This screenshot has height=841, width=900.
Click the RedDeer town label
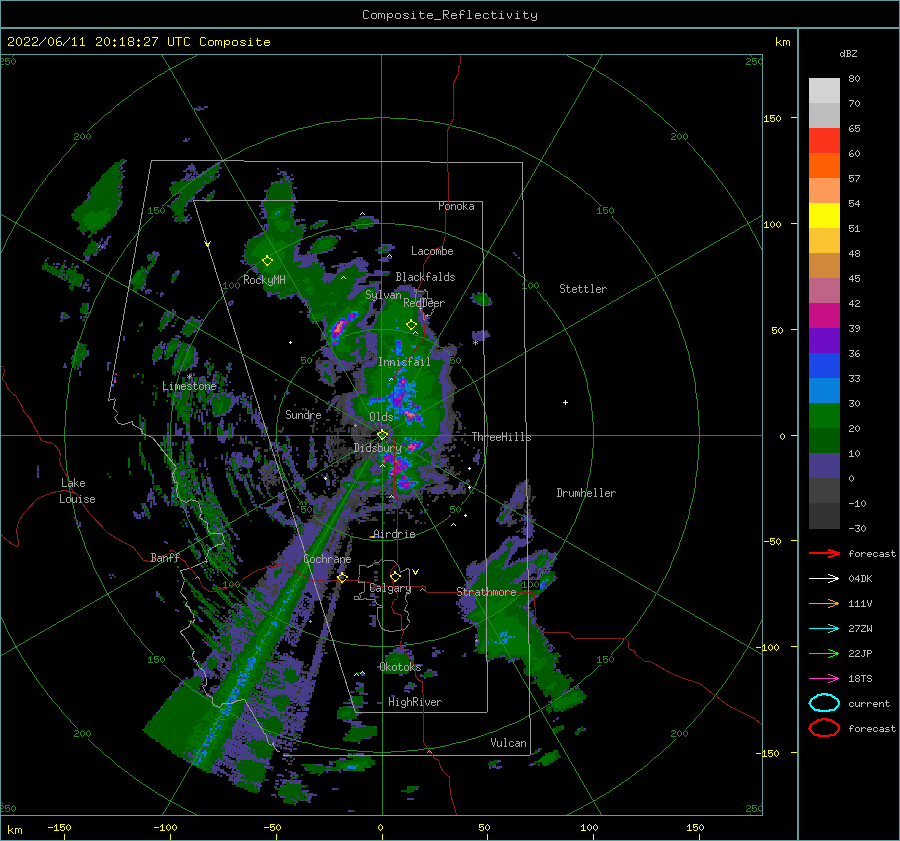tap(424, 303)
